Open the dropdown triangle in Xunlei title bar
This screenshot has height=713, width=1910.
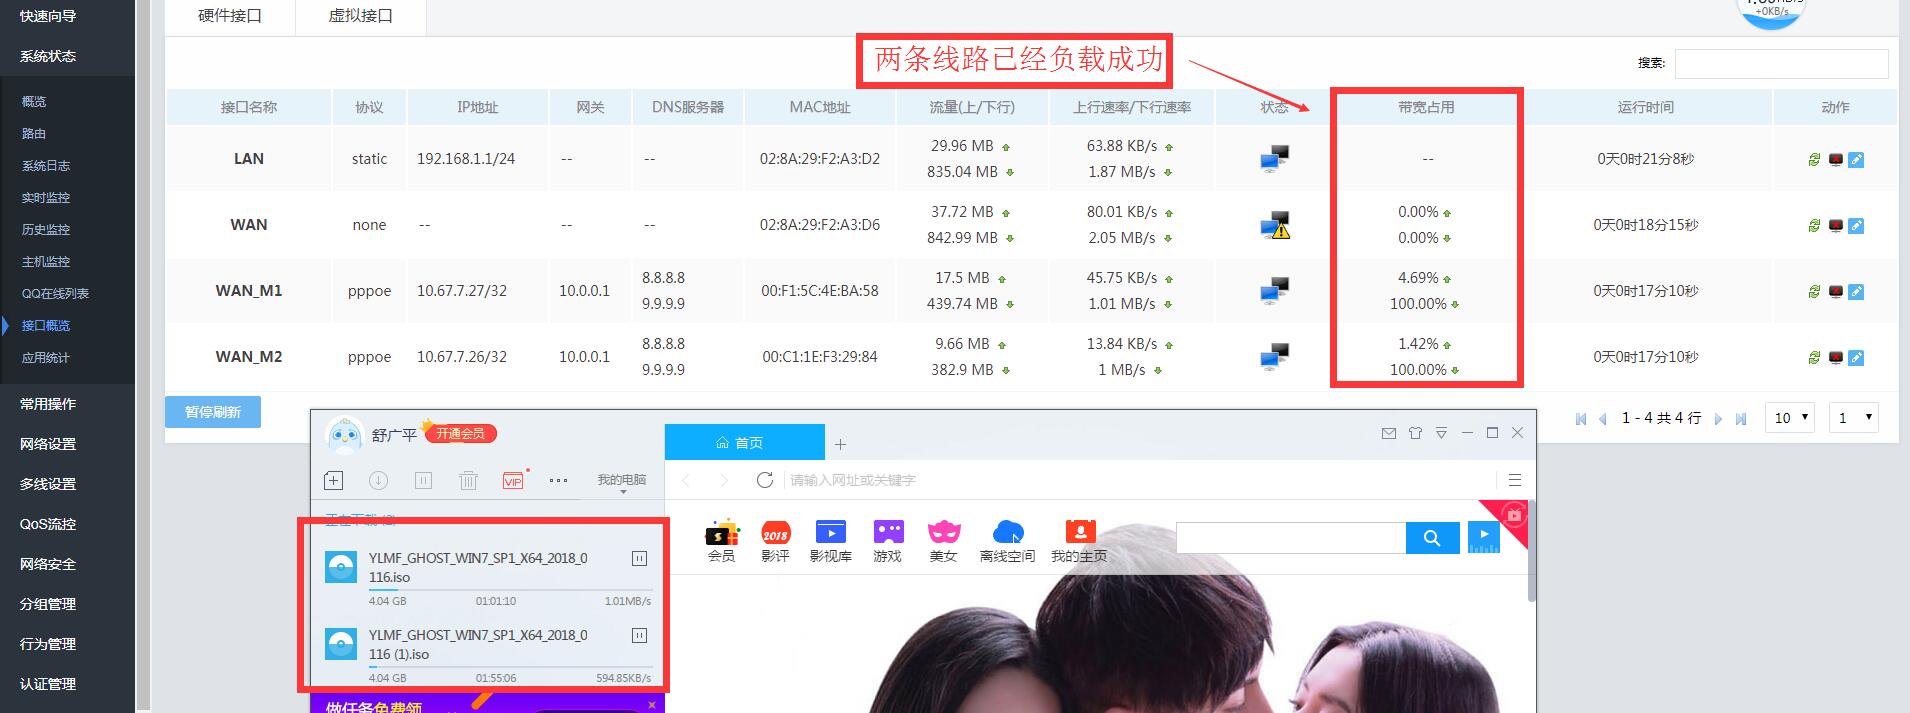pyautogui.click(x=1441, y=433)
